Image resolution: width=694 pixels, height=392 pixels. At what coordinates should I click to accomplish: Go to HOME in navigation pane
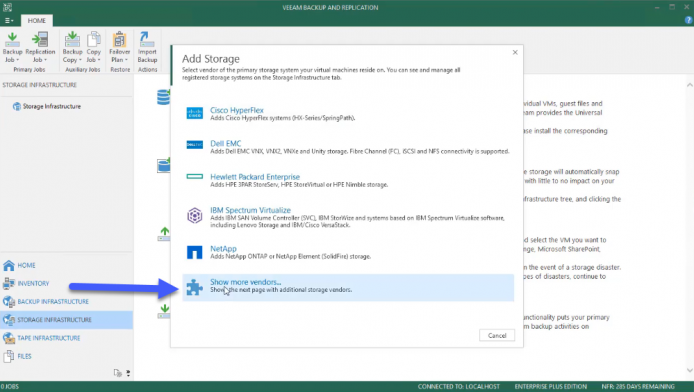click(27, 265)
